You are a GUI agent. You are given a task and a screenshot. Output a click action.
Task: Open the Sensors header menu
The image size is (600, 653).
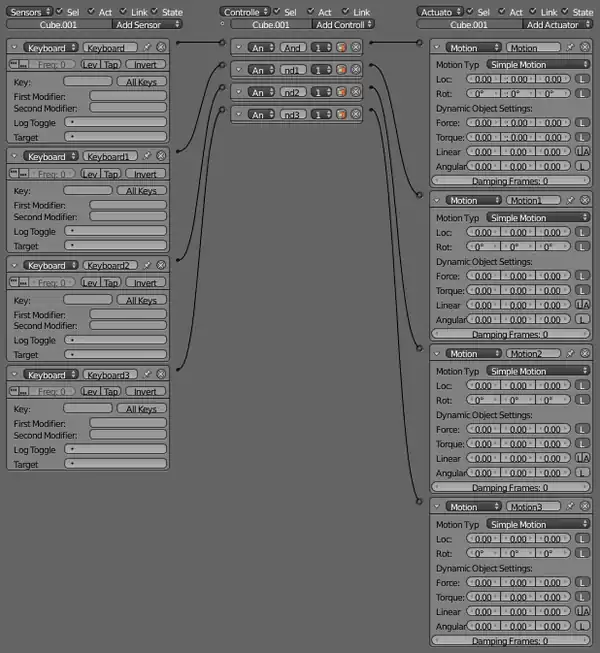click(x=28, y=12)
